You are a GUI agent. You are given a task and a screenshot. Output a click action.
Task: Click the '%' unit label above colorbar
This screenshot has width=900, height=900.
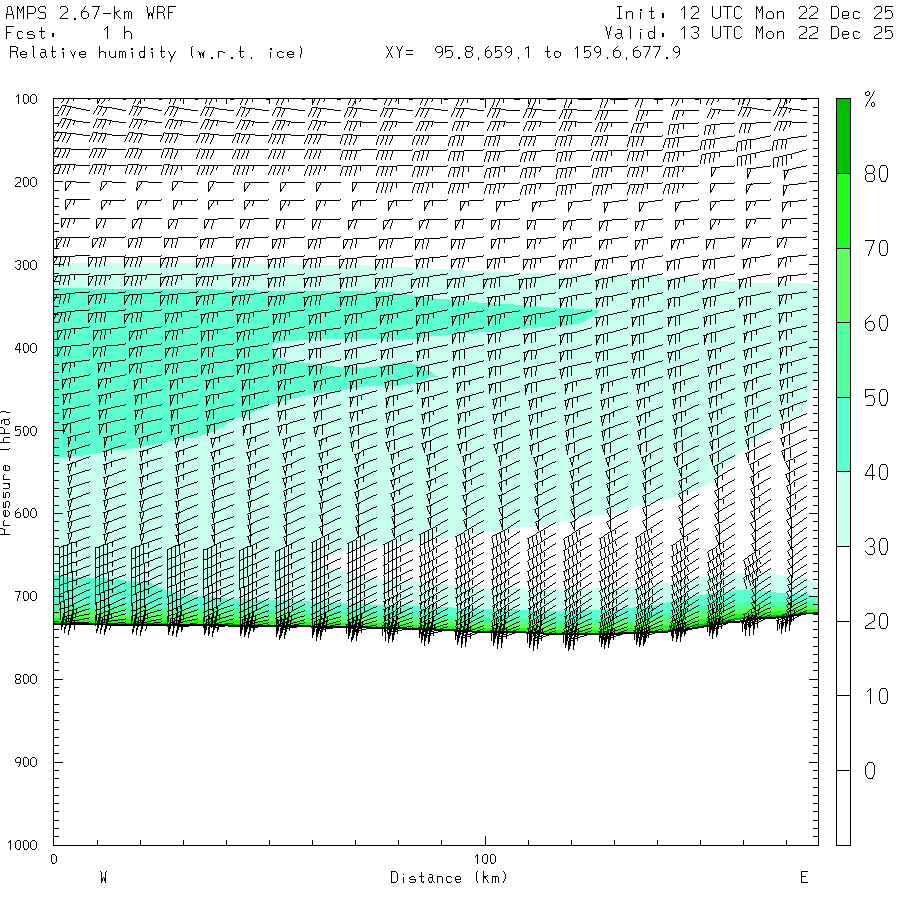point(870,100)
